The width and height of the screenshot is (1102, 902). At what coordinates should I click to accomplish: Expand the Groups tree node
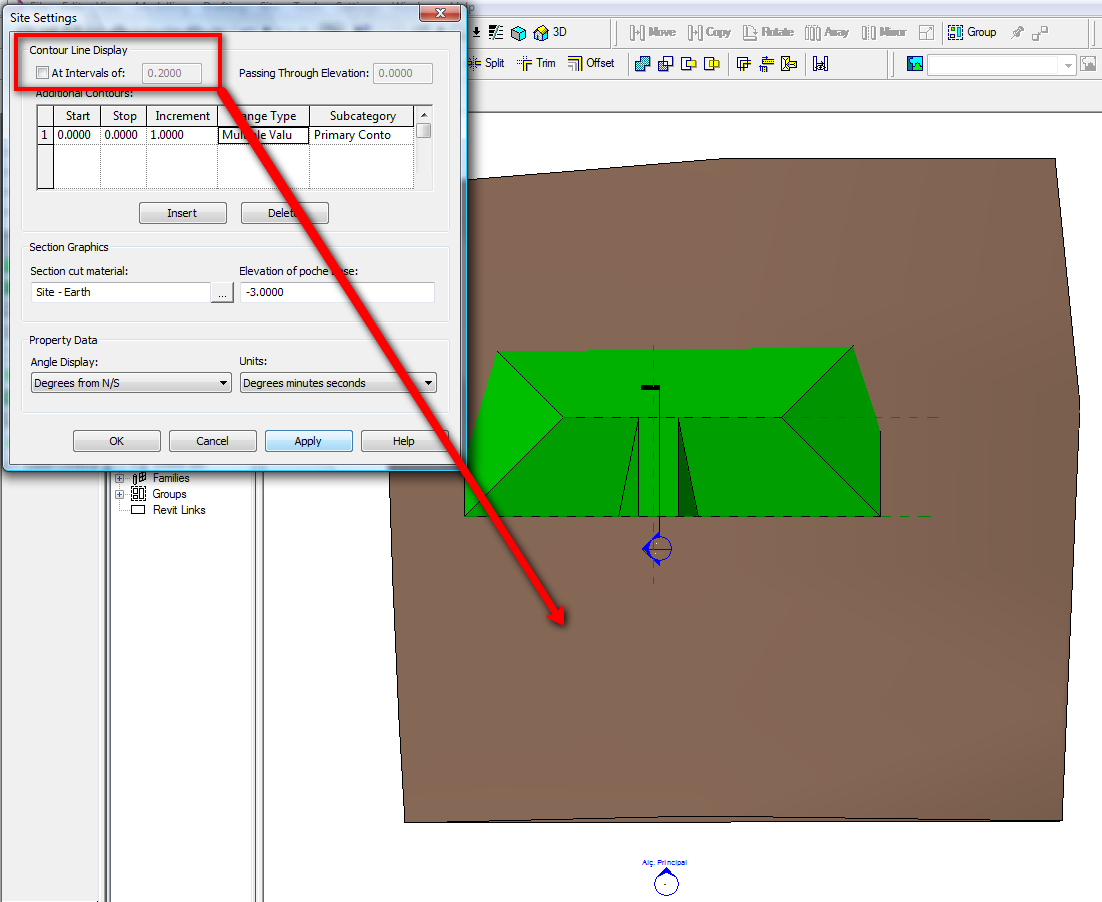pos(119,494)
